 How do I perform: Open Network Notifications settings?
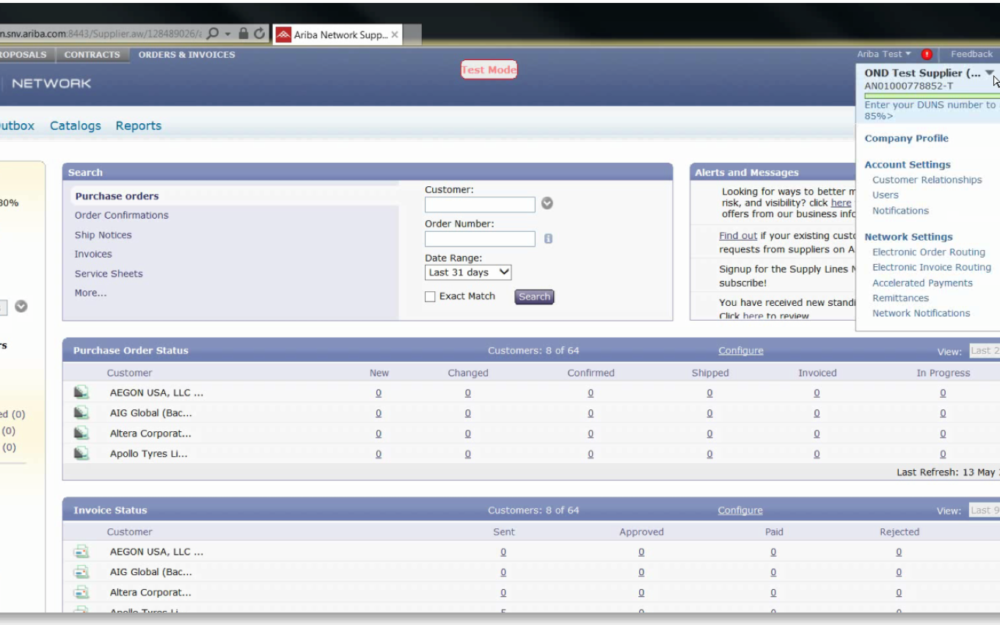[x=921, y=313]
